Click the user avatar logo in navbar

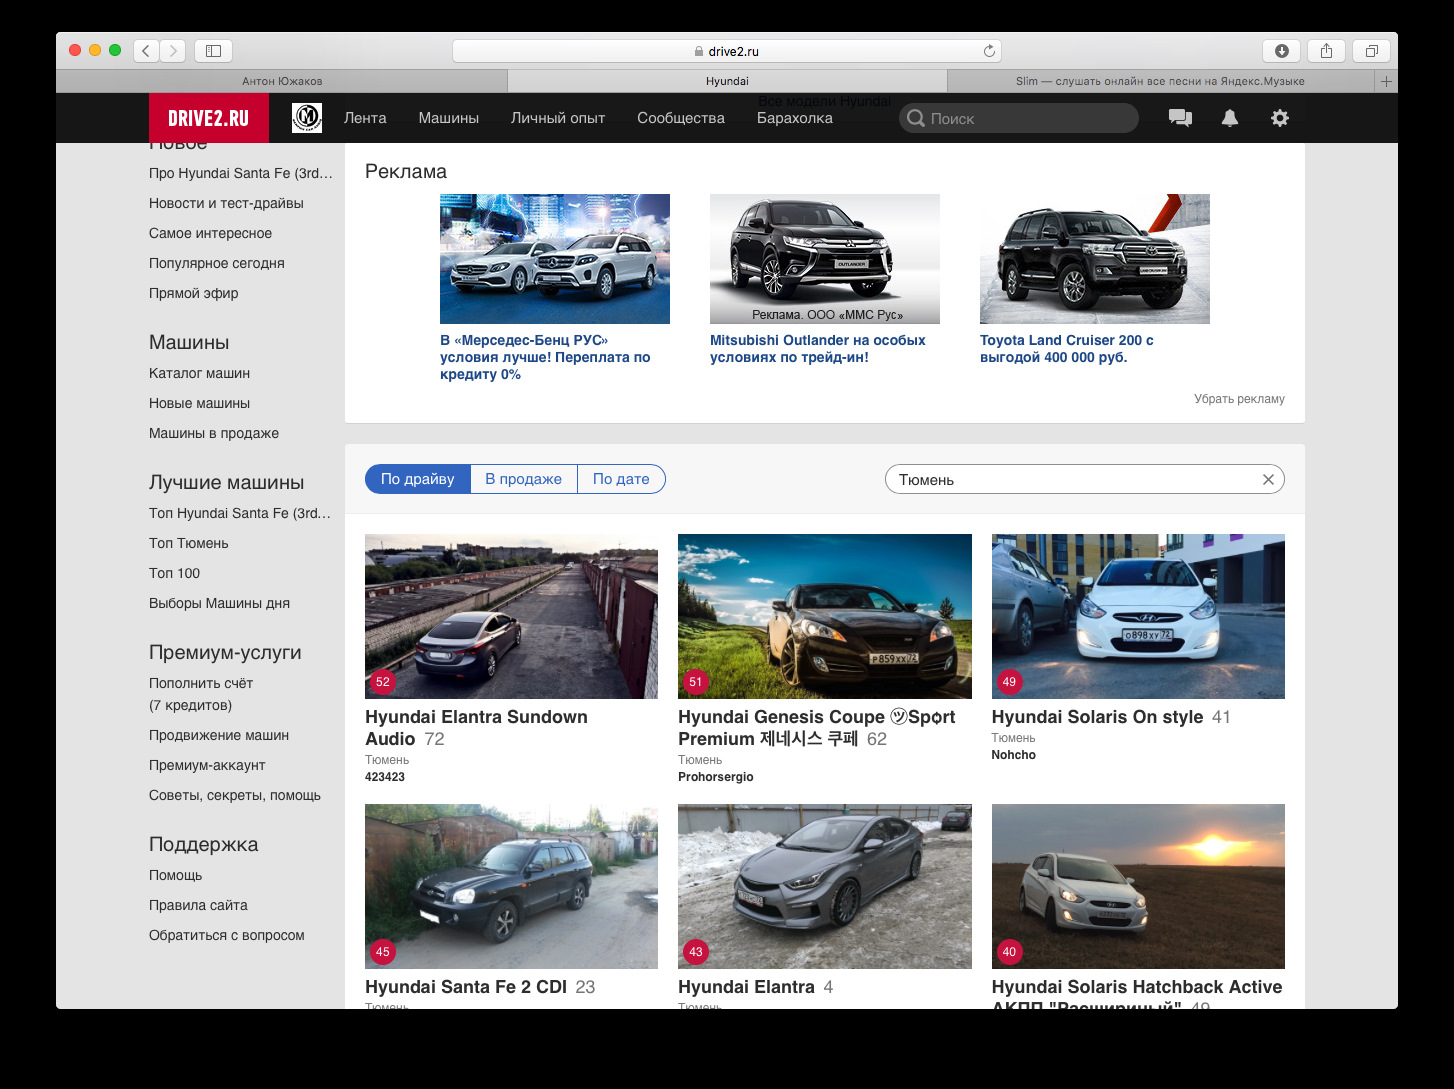307,118
